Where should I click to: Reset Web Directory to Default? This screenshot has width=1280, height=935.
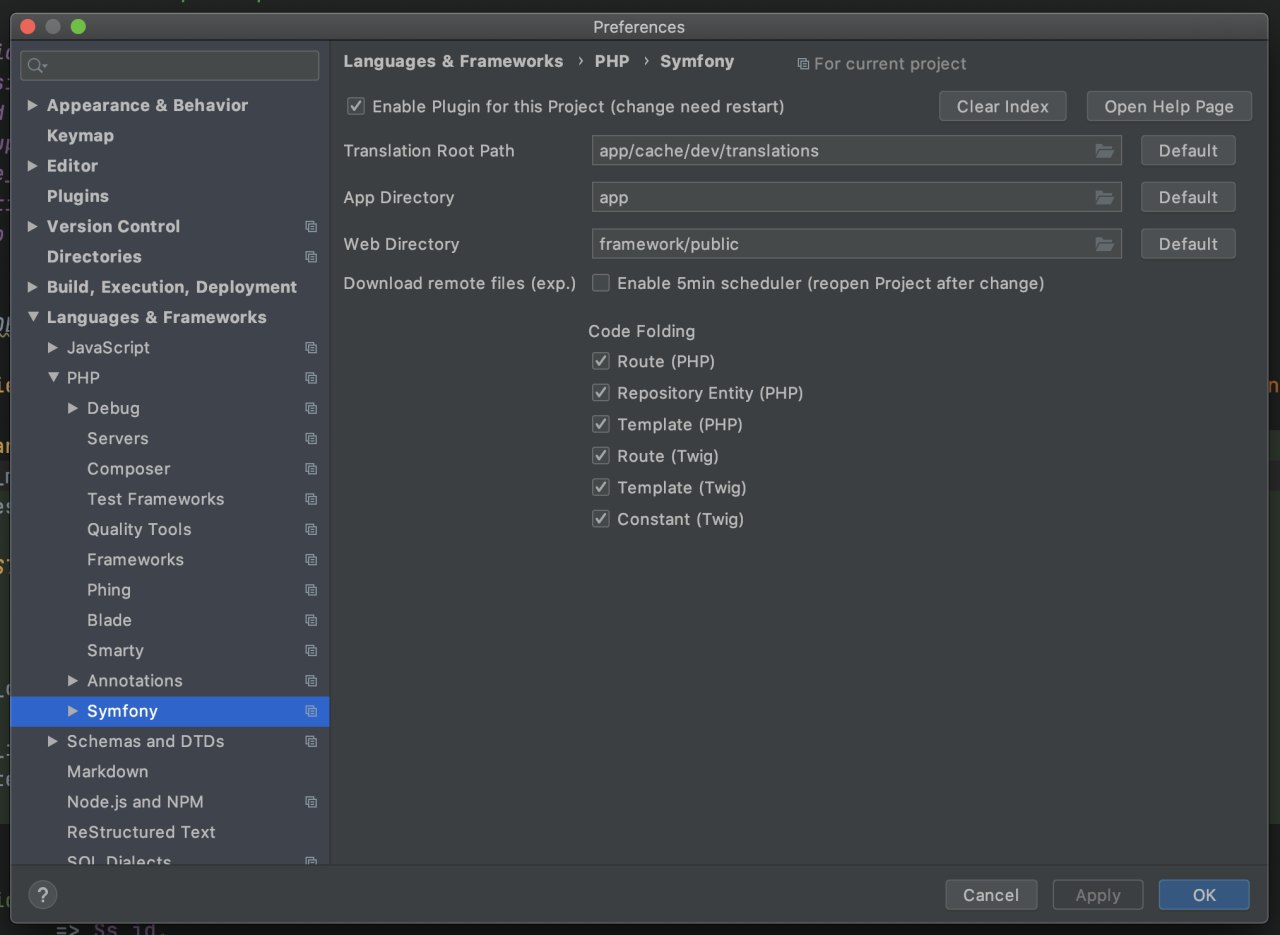[1188, 244]
